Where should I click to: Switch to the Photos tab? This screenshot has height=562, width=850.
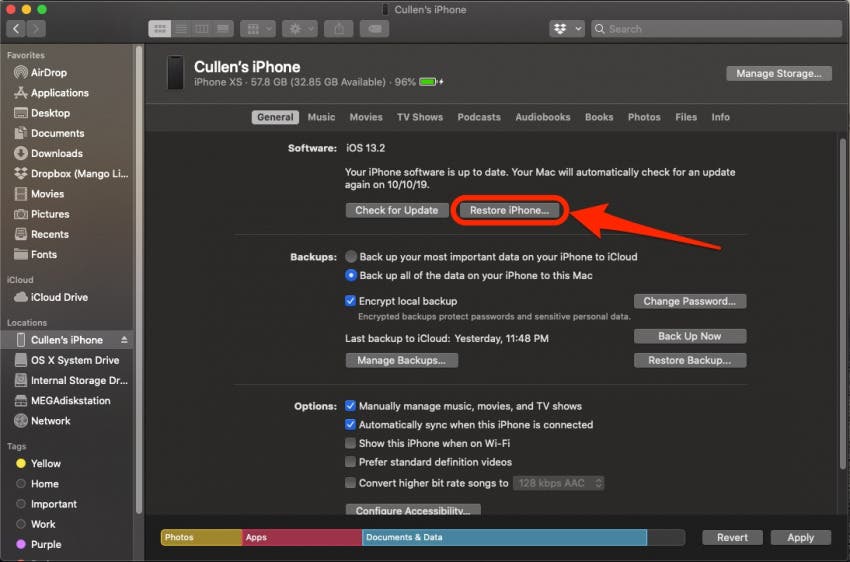[x=644, y=117]
